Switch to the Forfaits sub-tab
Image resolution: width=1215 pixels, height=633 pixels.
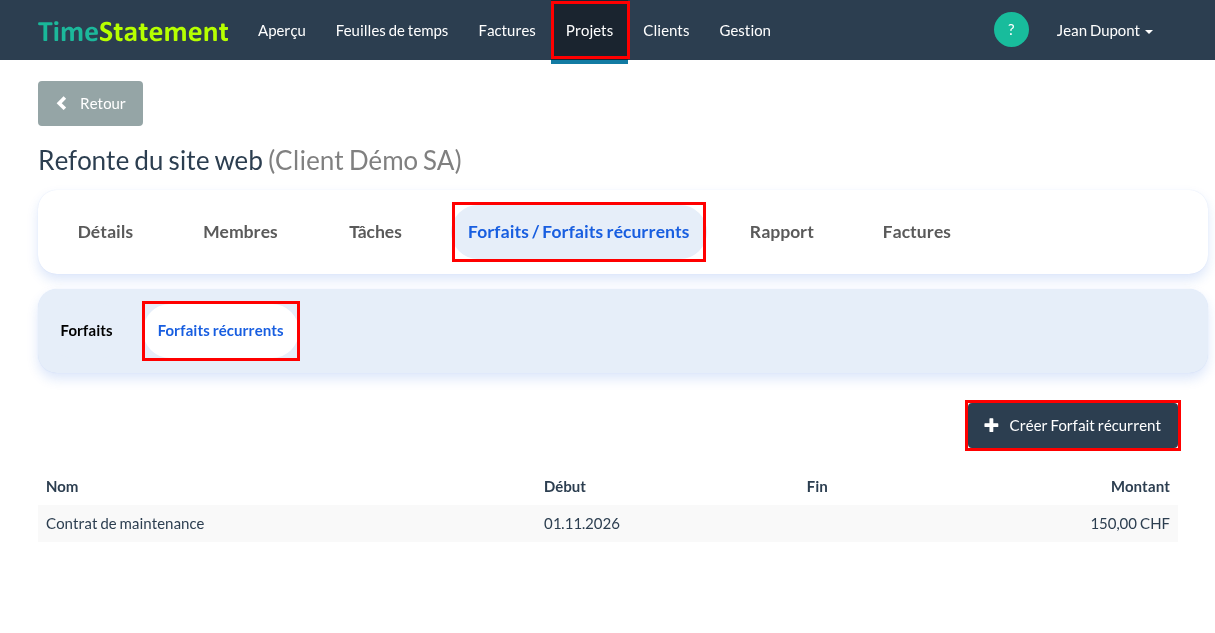[x=87, y=331]
